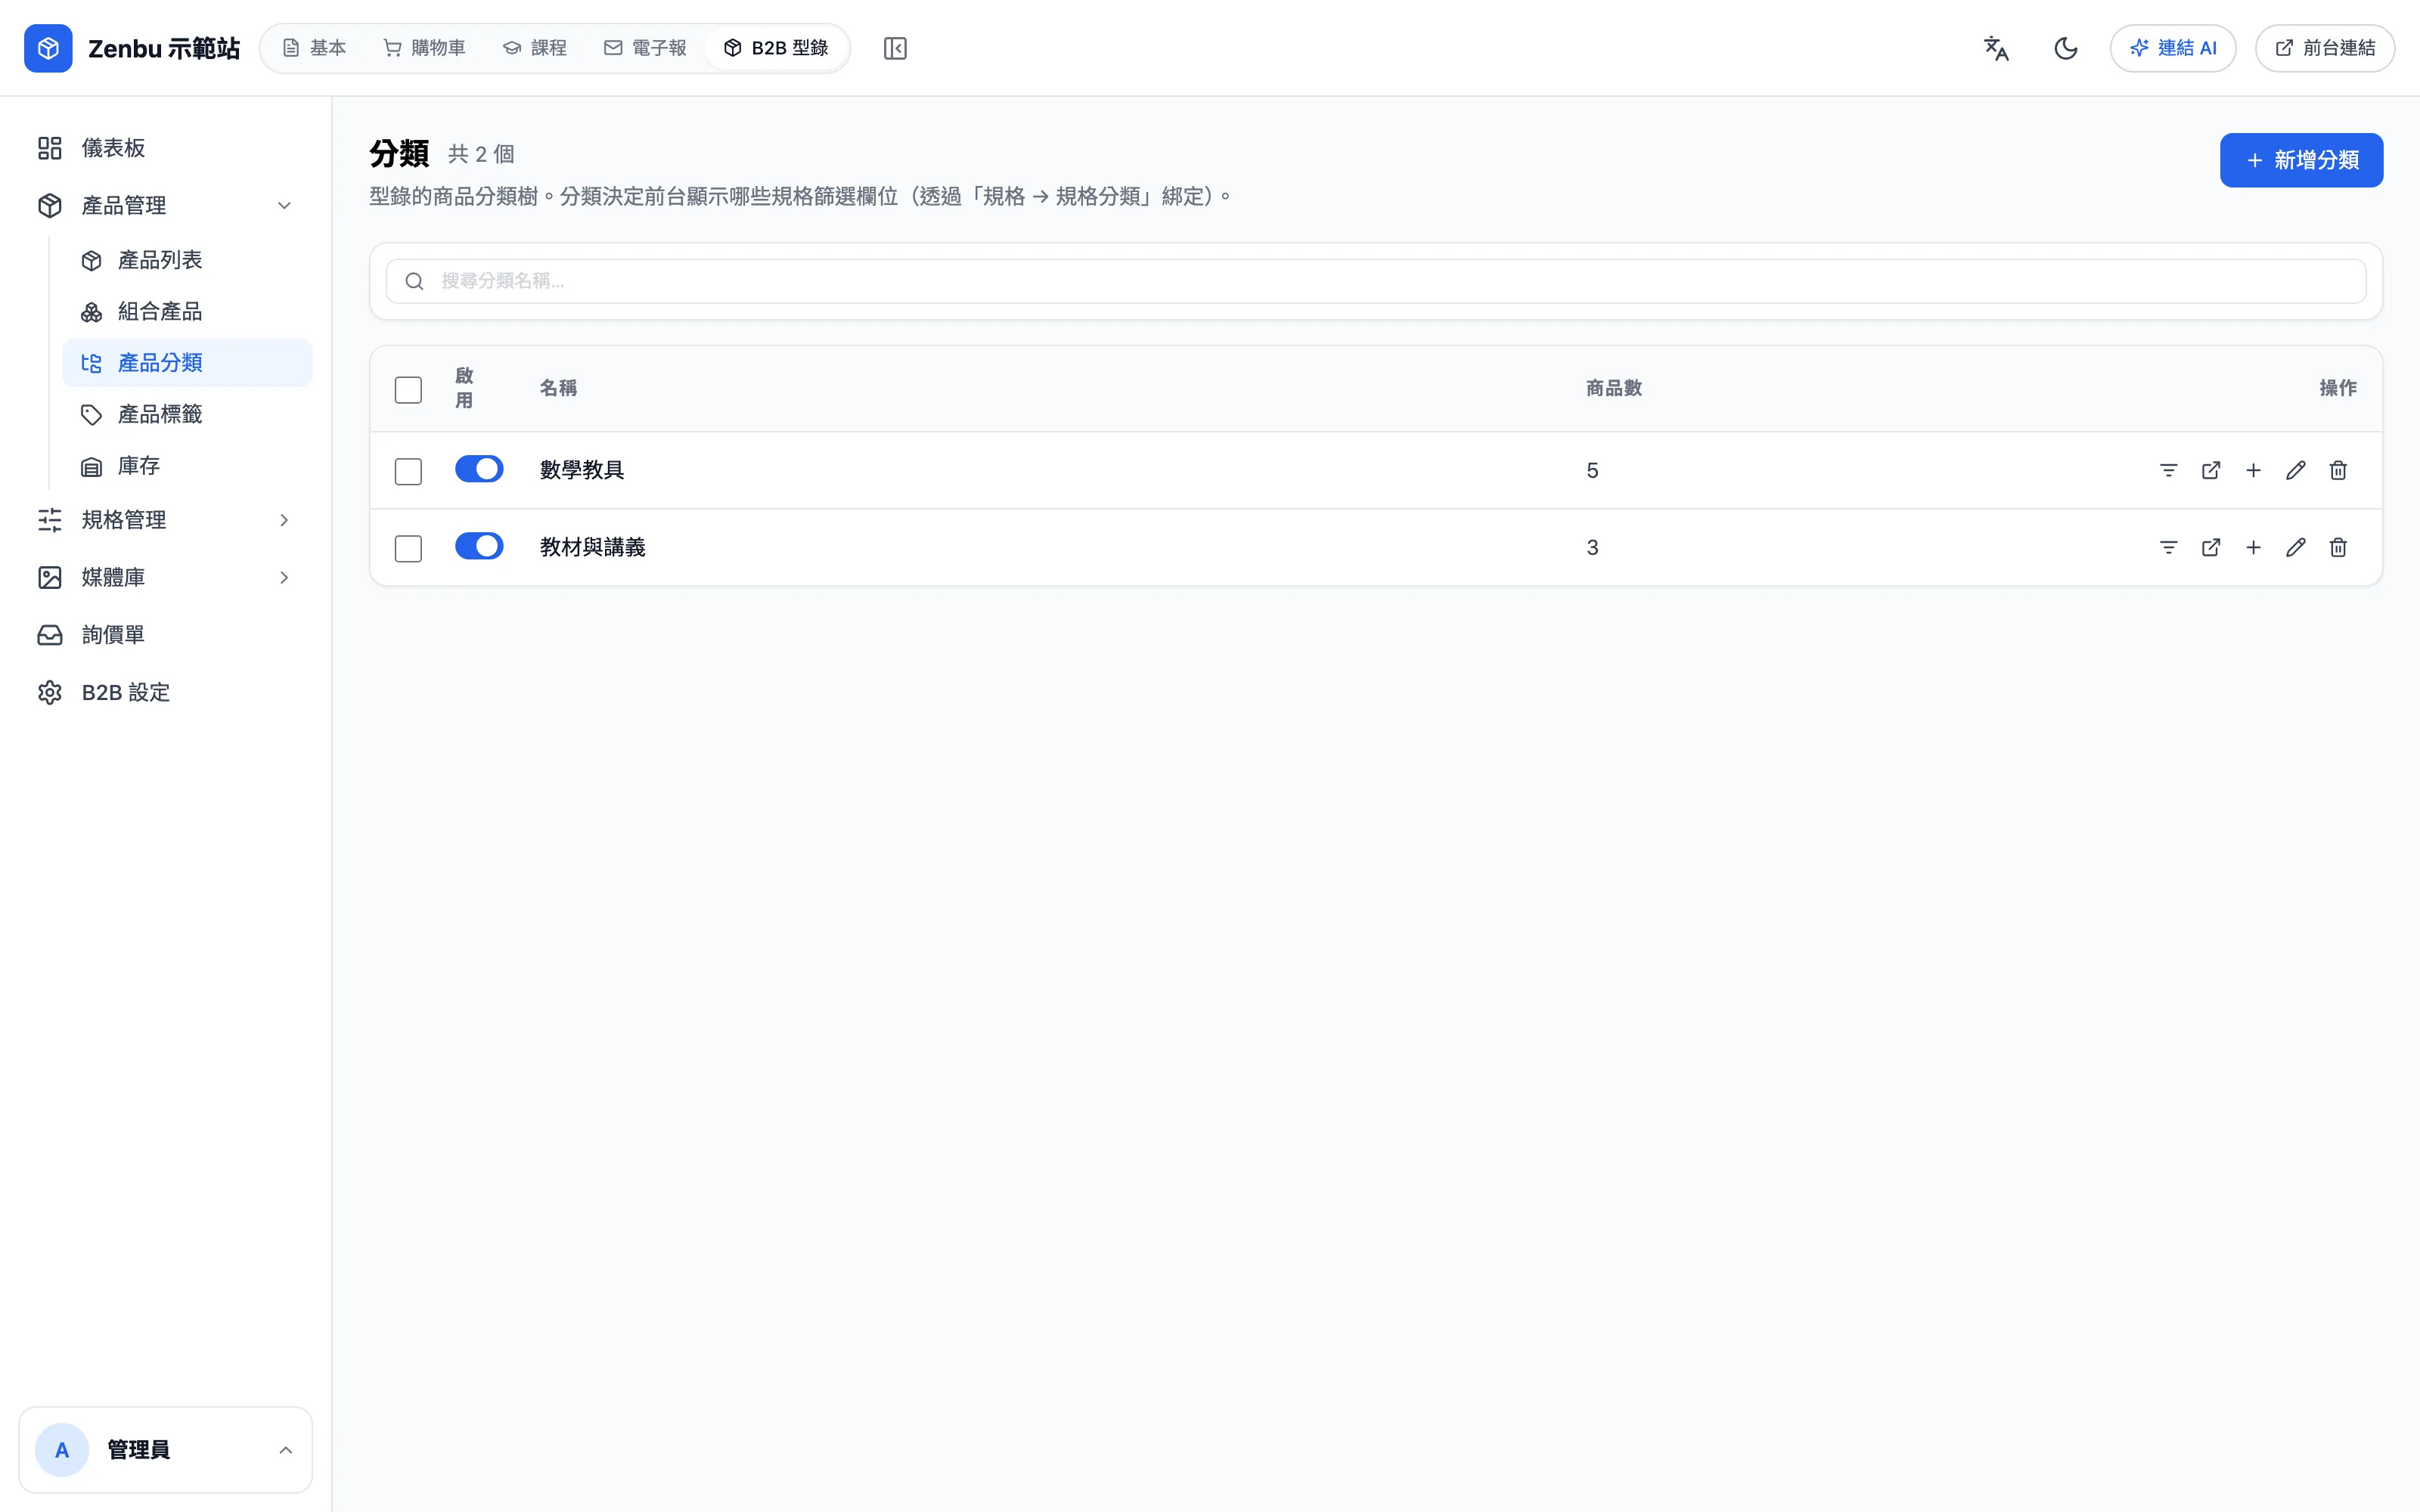This screenshot has height=1512, width=2420.
Task: Add subcategory under 教材與講義 with plus icon
Action: pos(2253,547)
